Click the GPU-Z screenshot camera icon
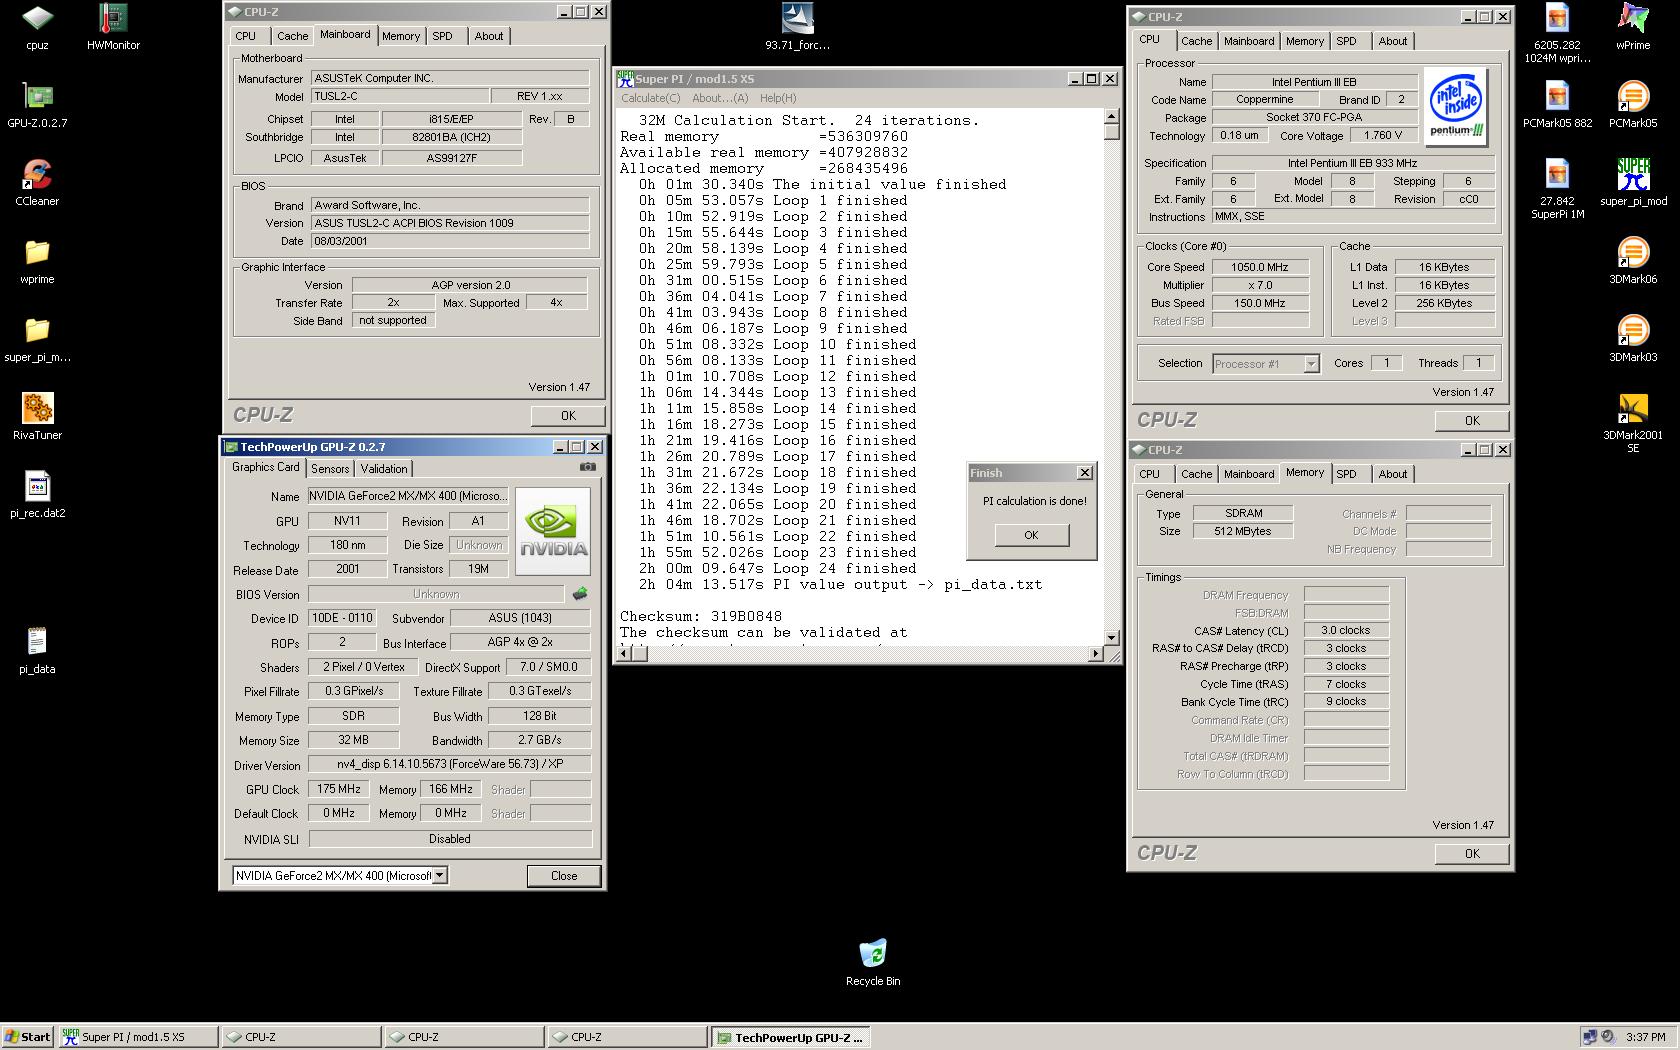The height and width of the screenshot is (1050, 1680). pos(588,466)
